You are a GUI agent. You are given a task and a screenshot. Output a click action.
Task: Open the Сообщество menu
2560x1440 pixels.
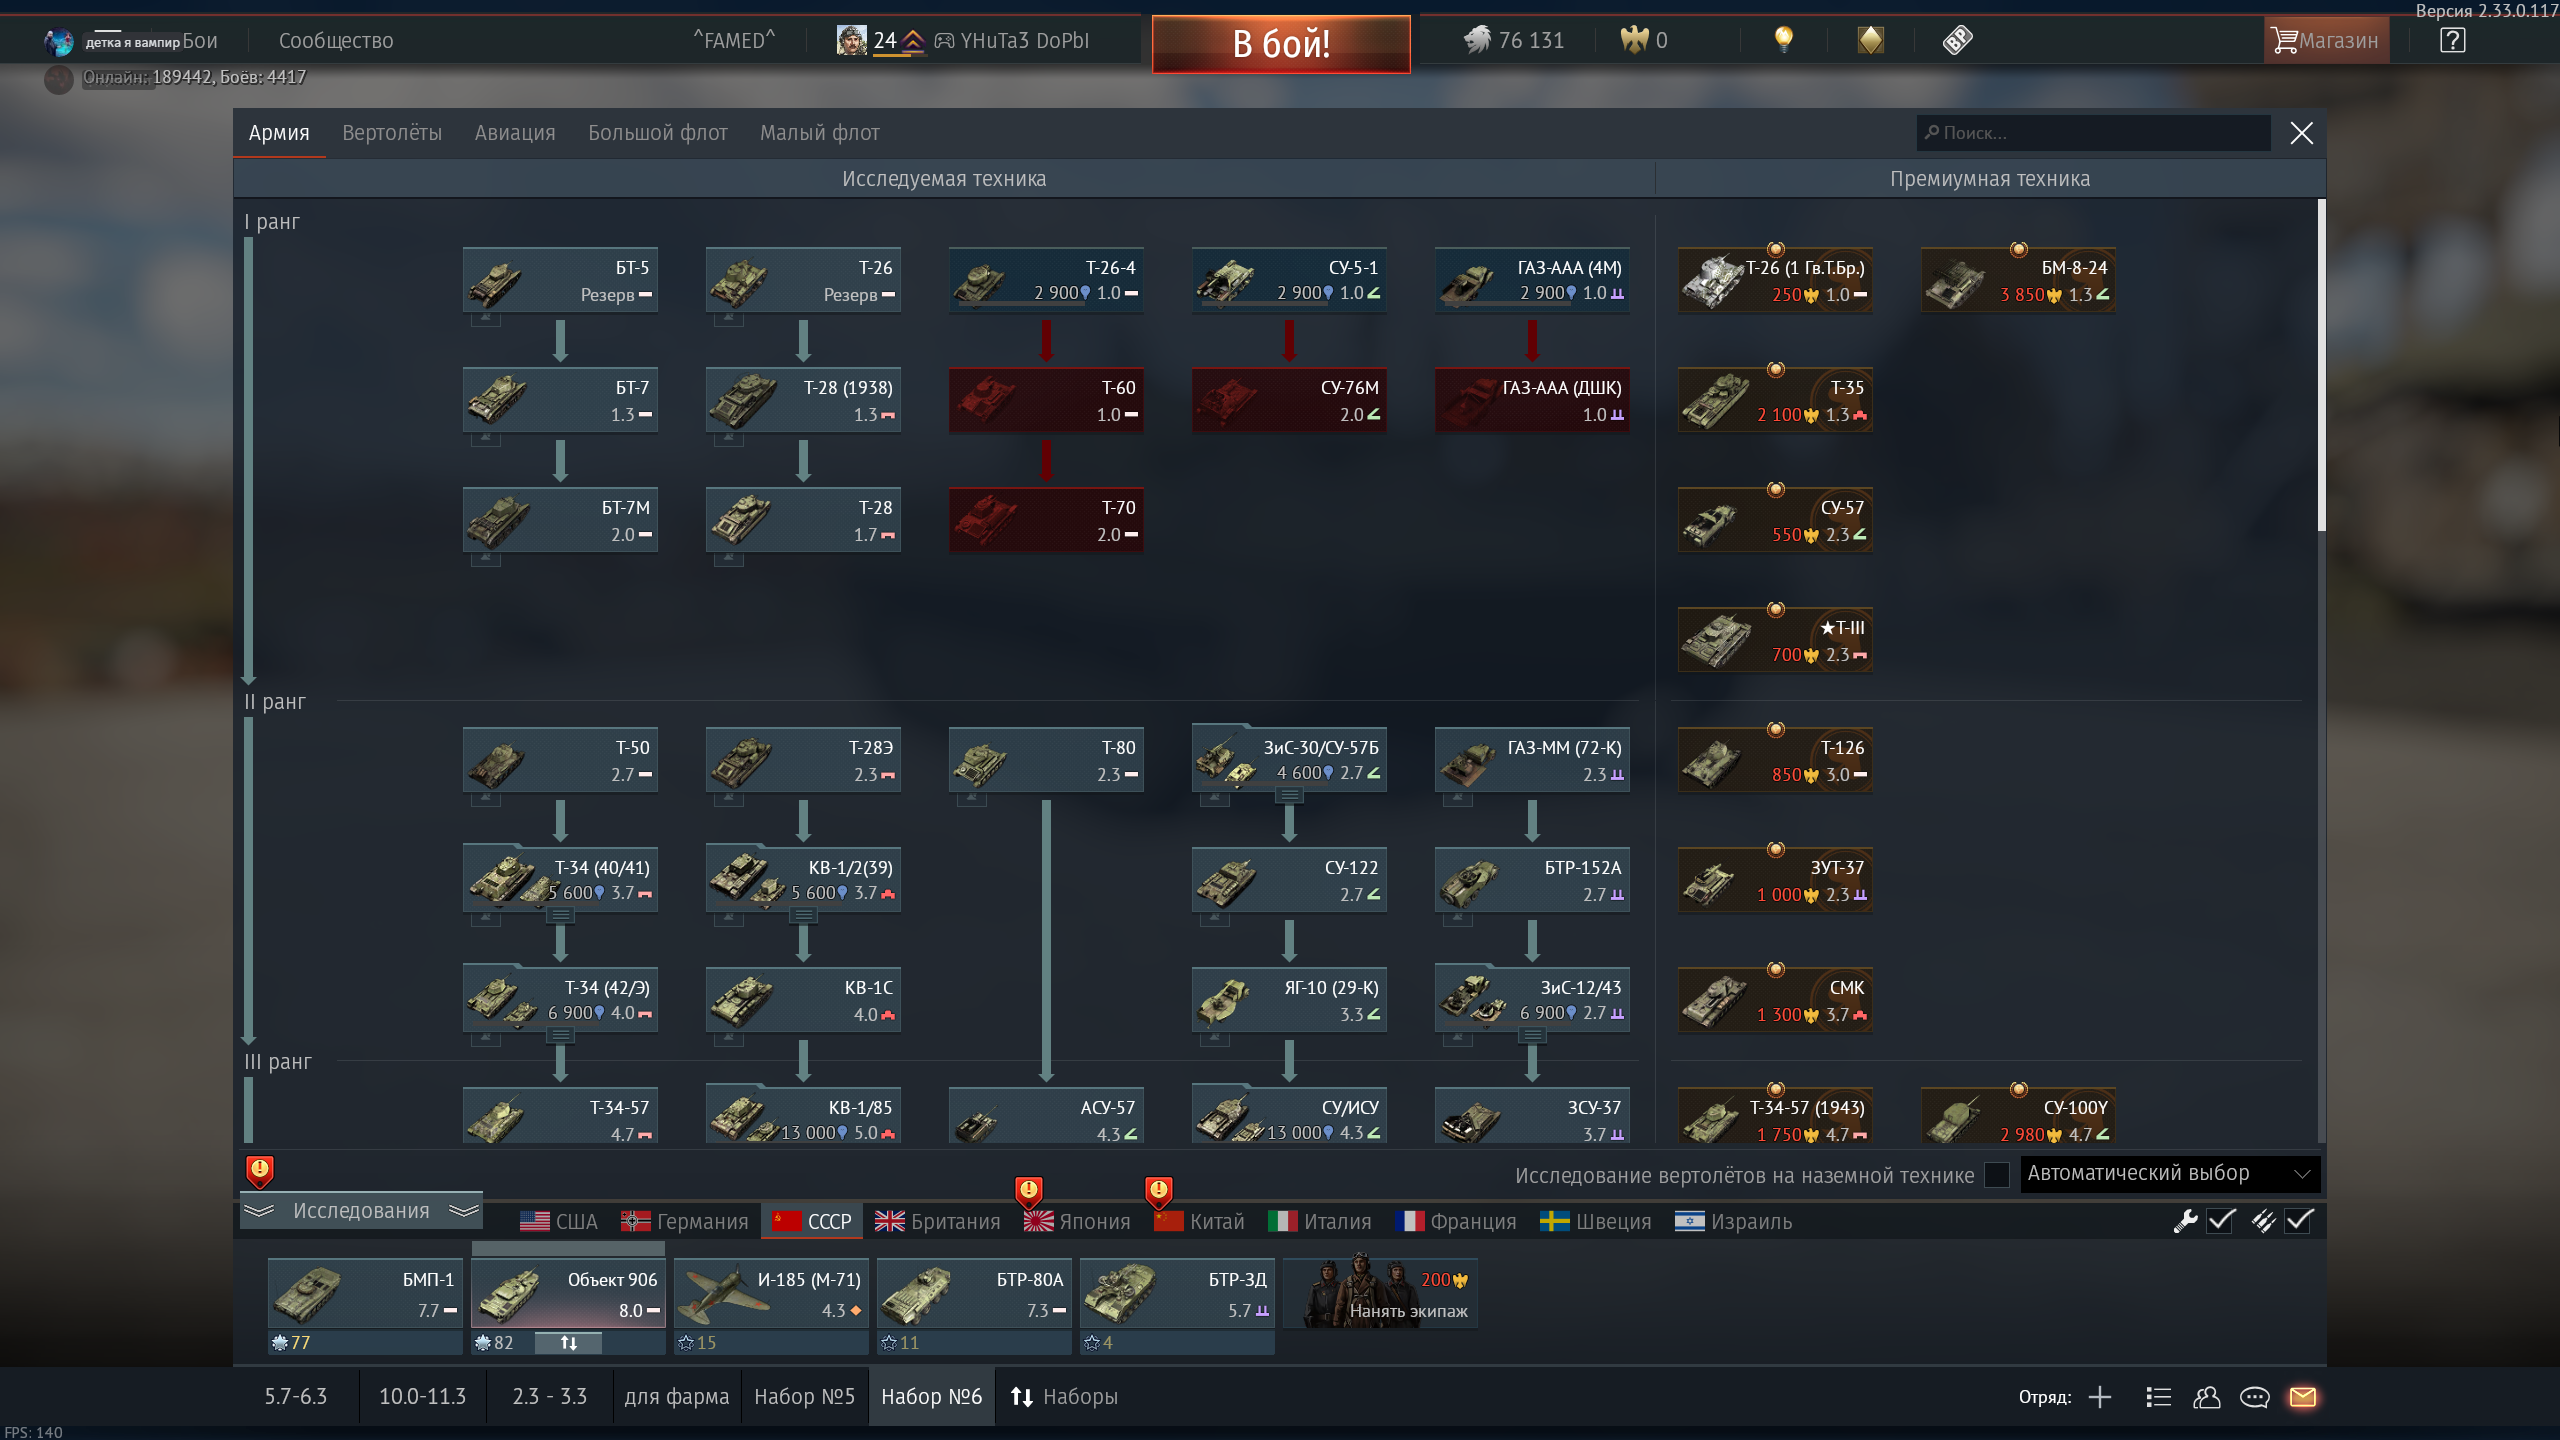tap(336, 41)
